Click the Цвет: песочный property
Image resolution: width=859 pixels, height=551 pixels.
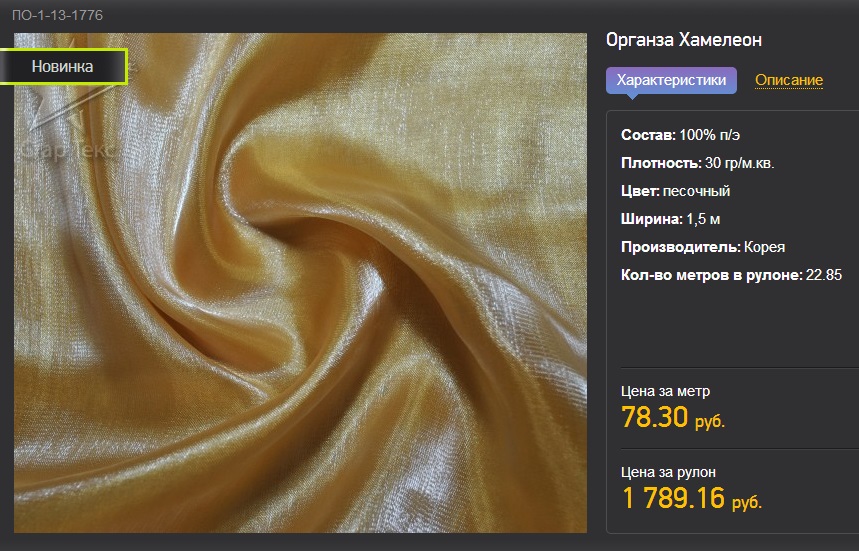coord(675,191)
